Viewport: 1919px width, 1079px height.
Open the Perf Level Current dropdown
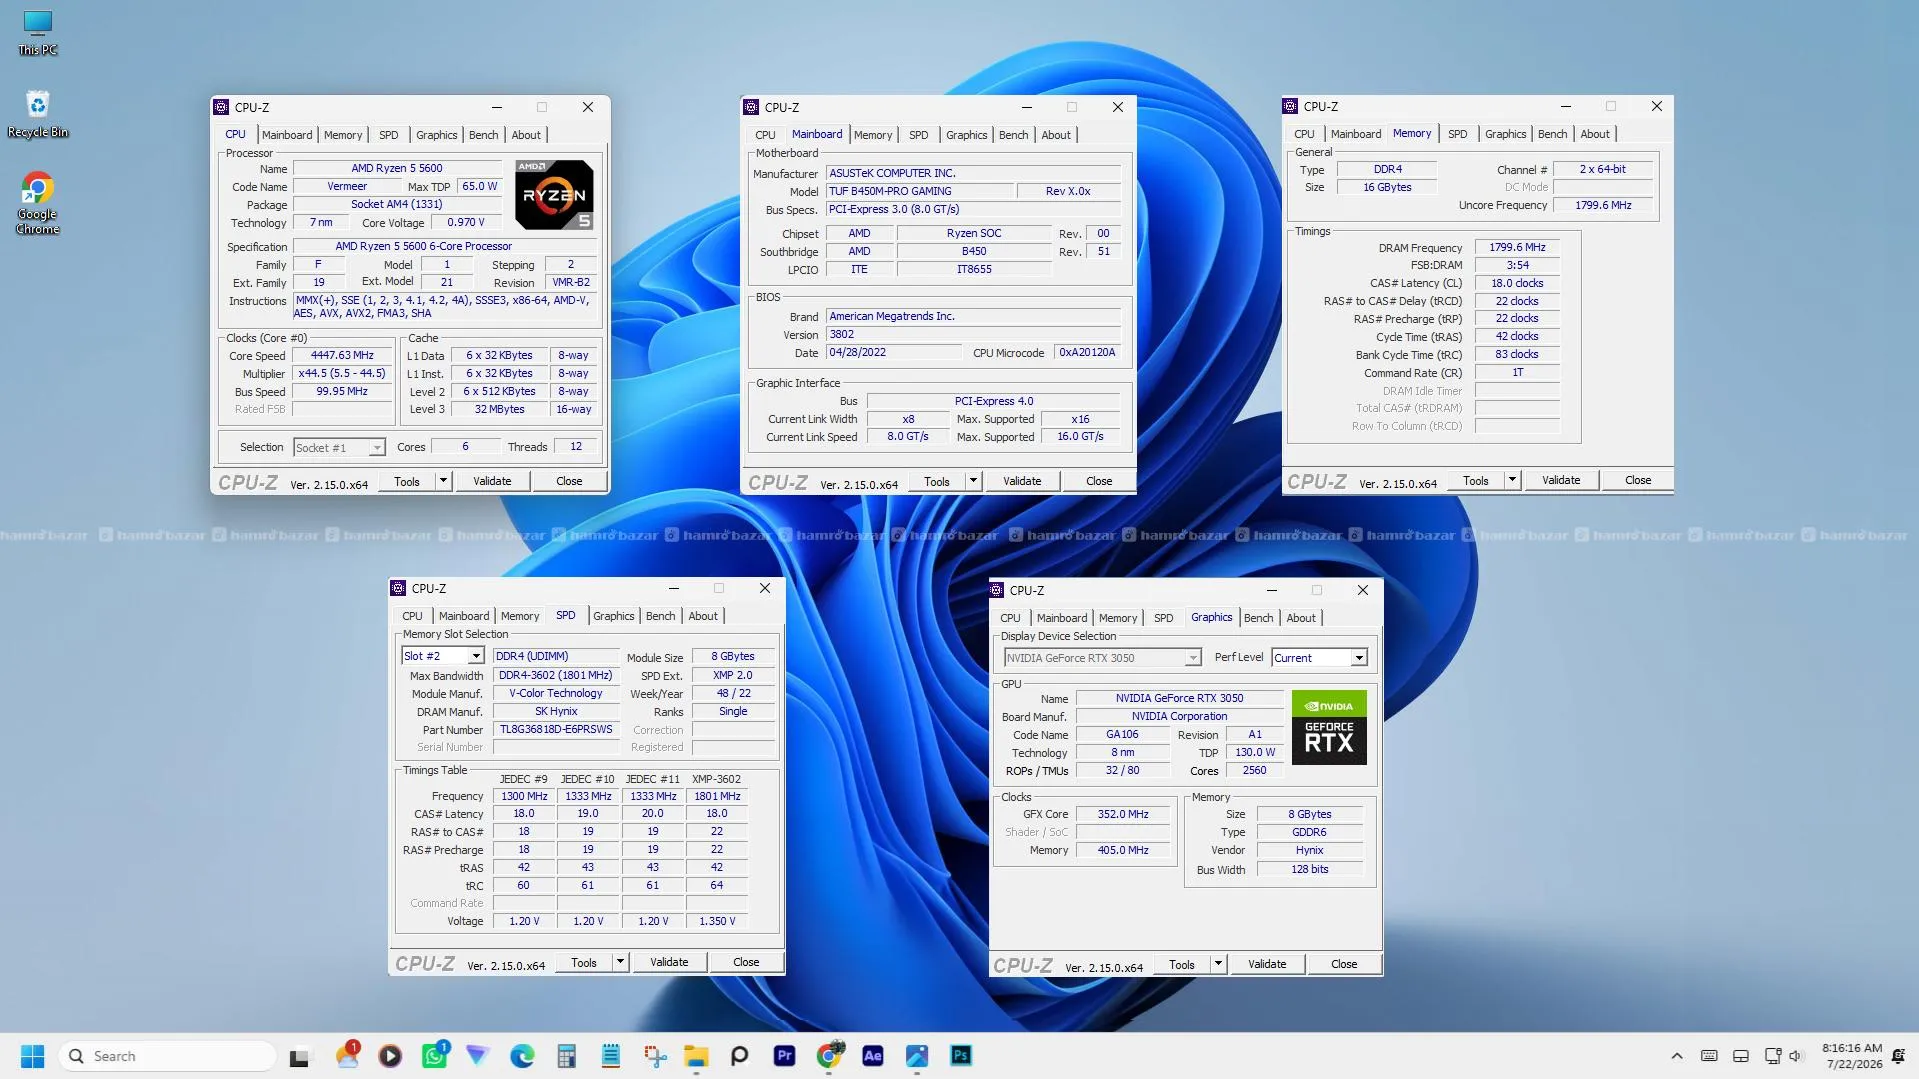coord(1319,658)
